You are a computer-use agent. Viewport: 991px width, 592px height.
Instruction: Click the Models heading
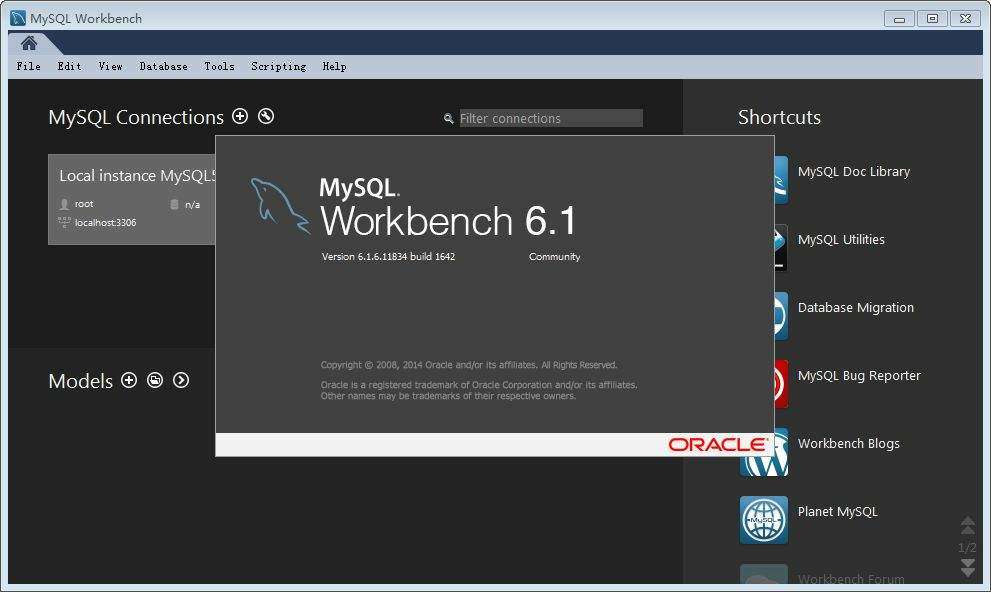pyautogui.click(x=80, y=381)
